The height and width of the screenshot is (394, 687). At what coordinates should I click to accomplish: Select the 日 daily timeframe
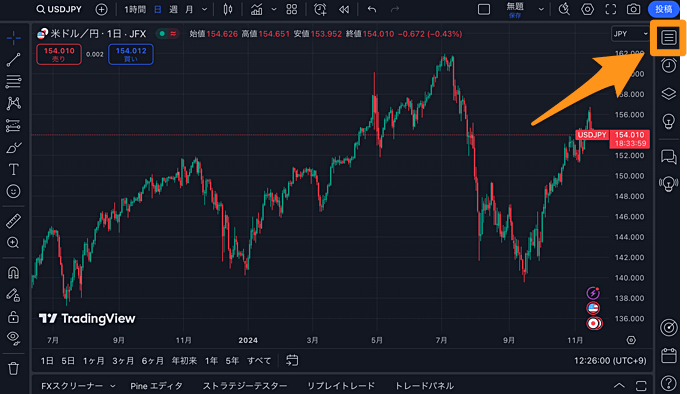(x=158, y=9)
